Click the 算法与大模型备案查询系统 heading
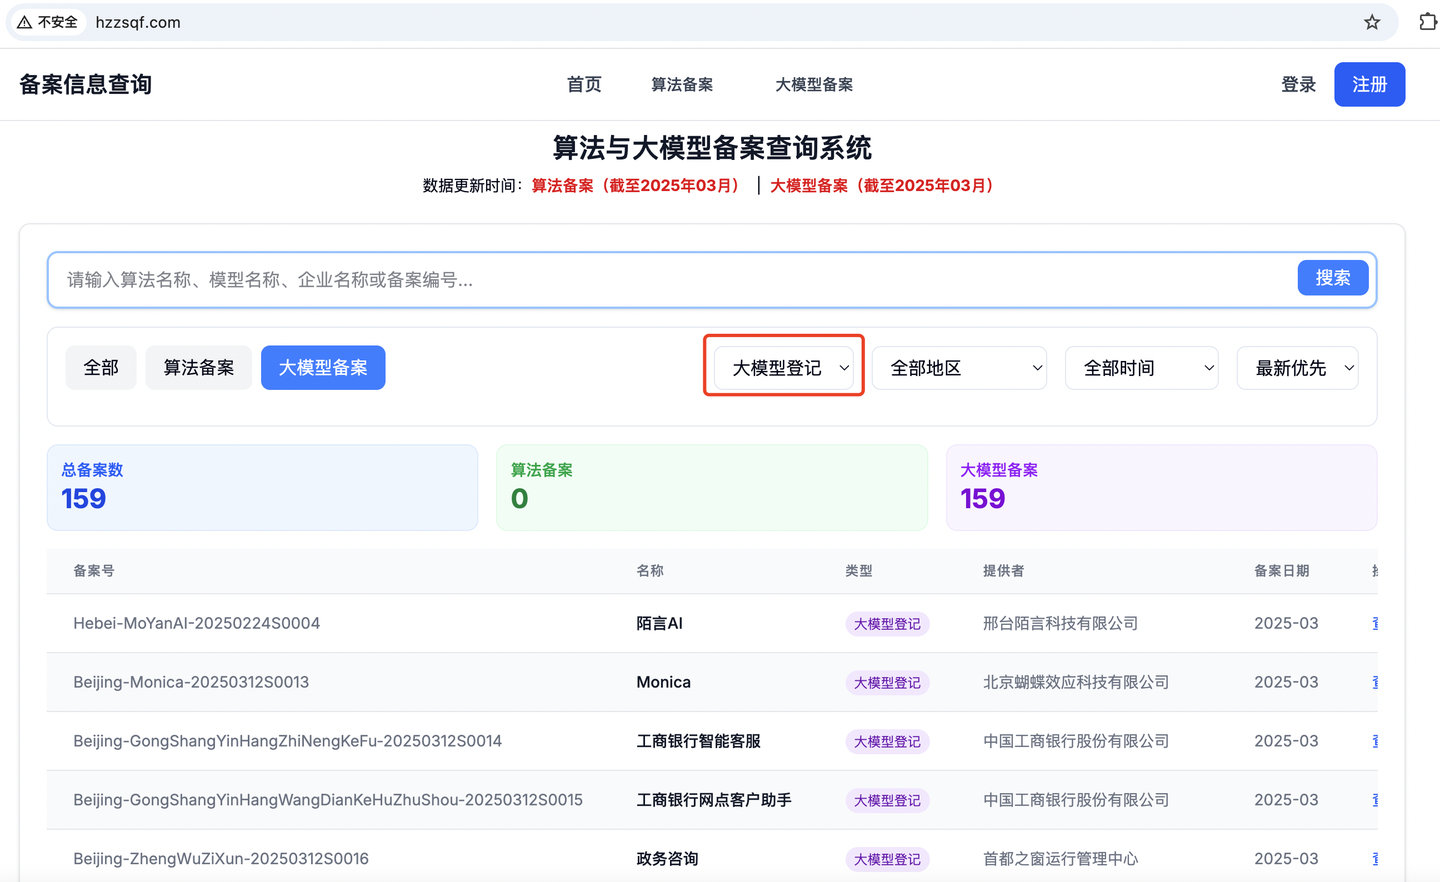 pyautogui.click(x=712, y=148)
